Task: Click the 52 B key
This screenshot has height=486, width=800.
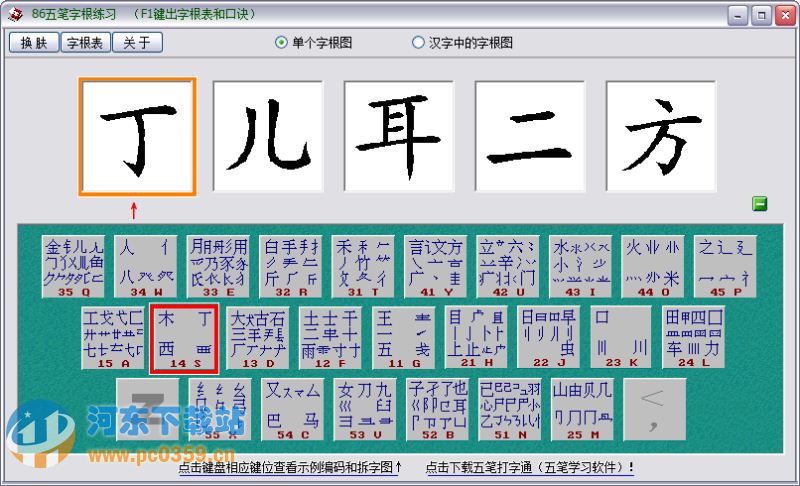Action: 438,410
